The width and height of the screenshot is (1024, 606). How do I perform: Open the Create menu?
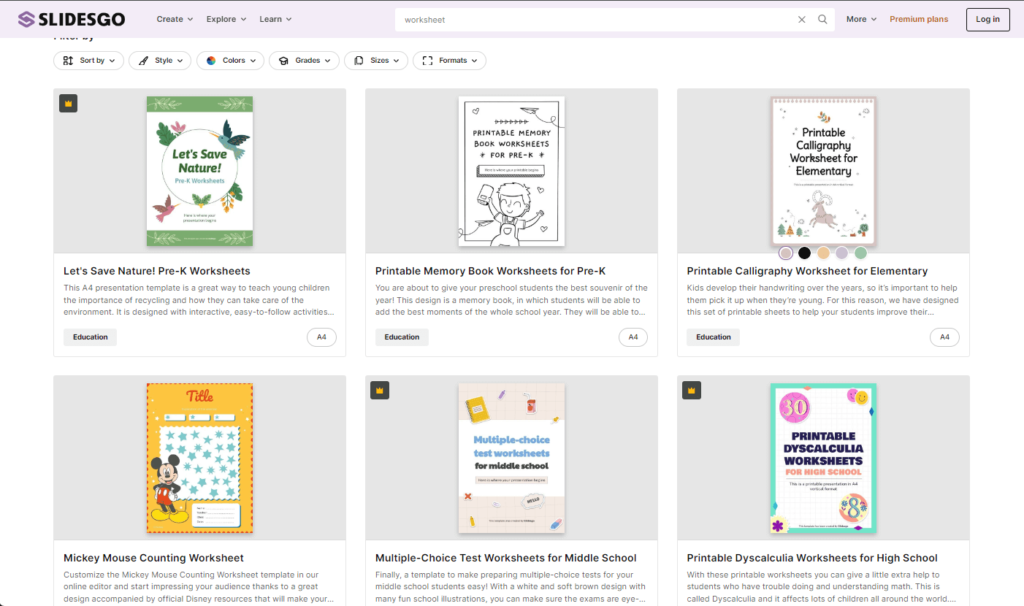click(175, 19)
